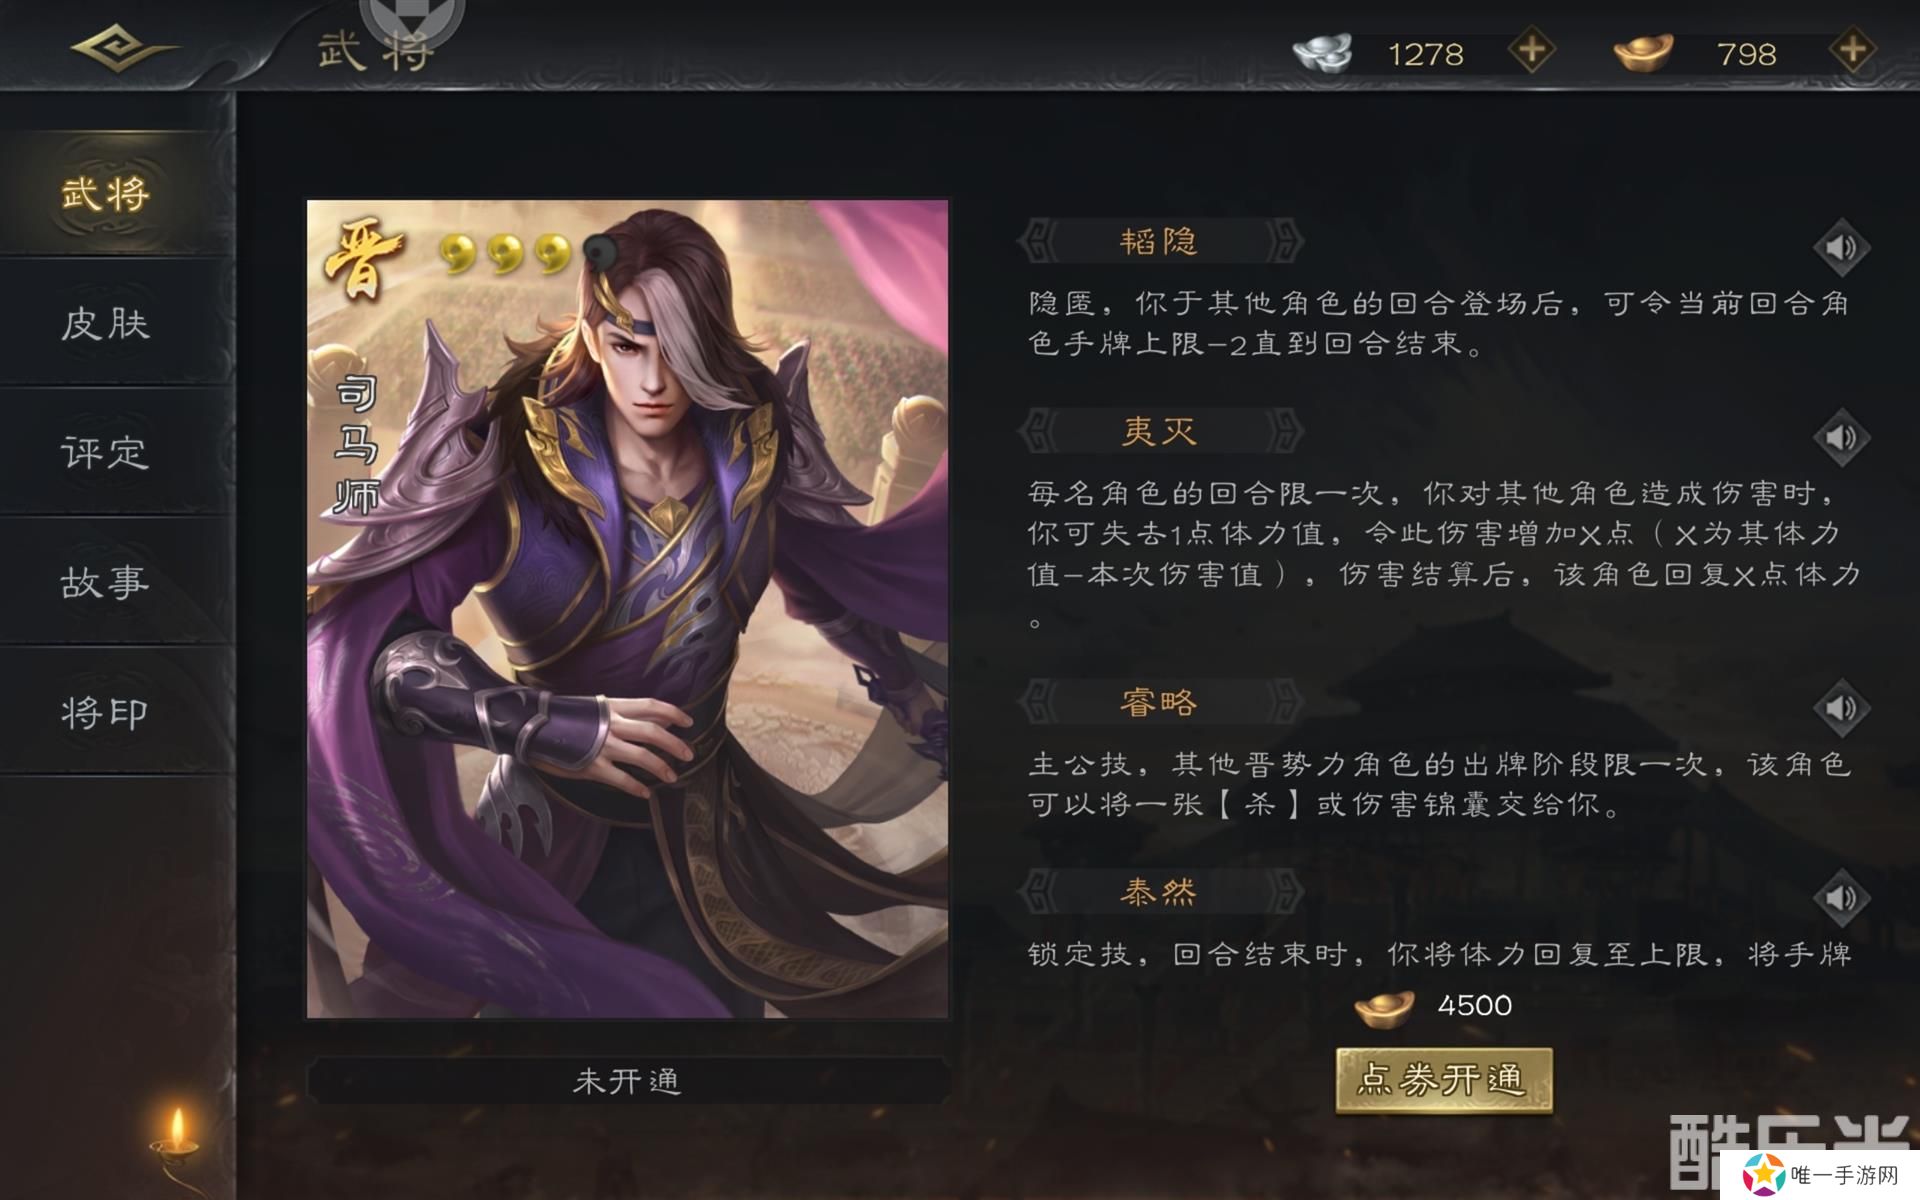This screenshot has height=1200, width=1920.
Task: Open the 皮肤 skins tab
Action: point(106,323)
